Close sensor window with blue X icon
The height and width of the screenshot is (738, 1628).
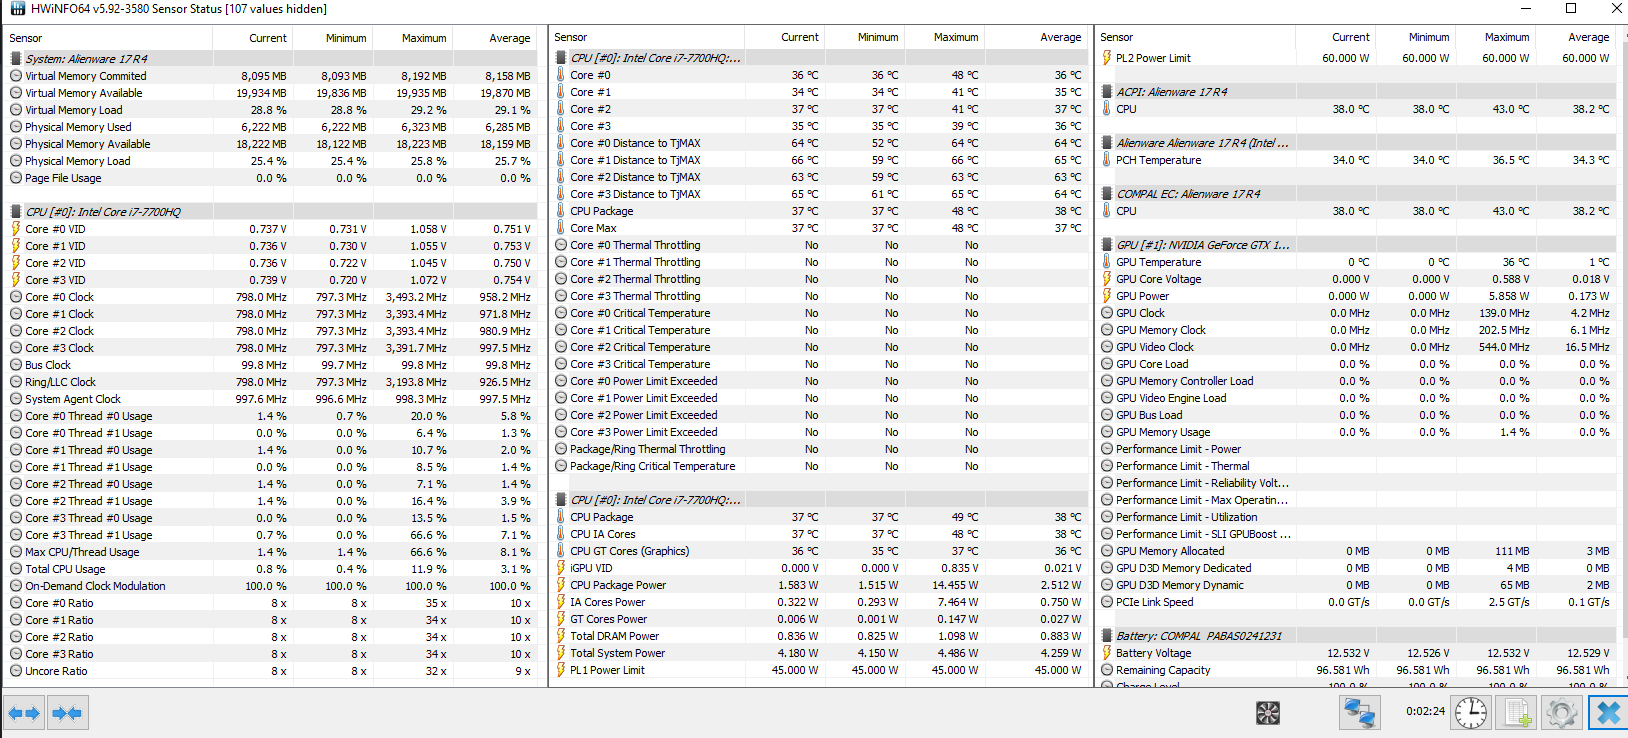[x=1608, y=713]
